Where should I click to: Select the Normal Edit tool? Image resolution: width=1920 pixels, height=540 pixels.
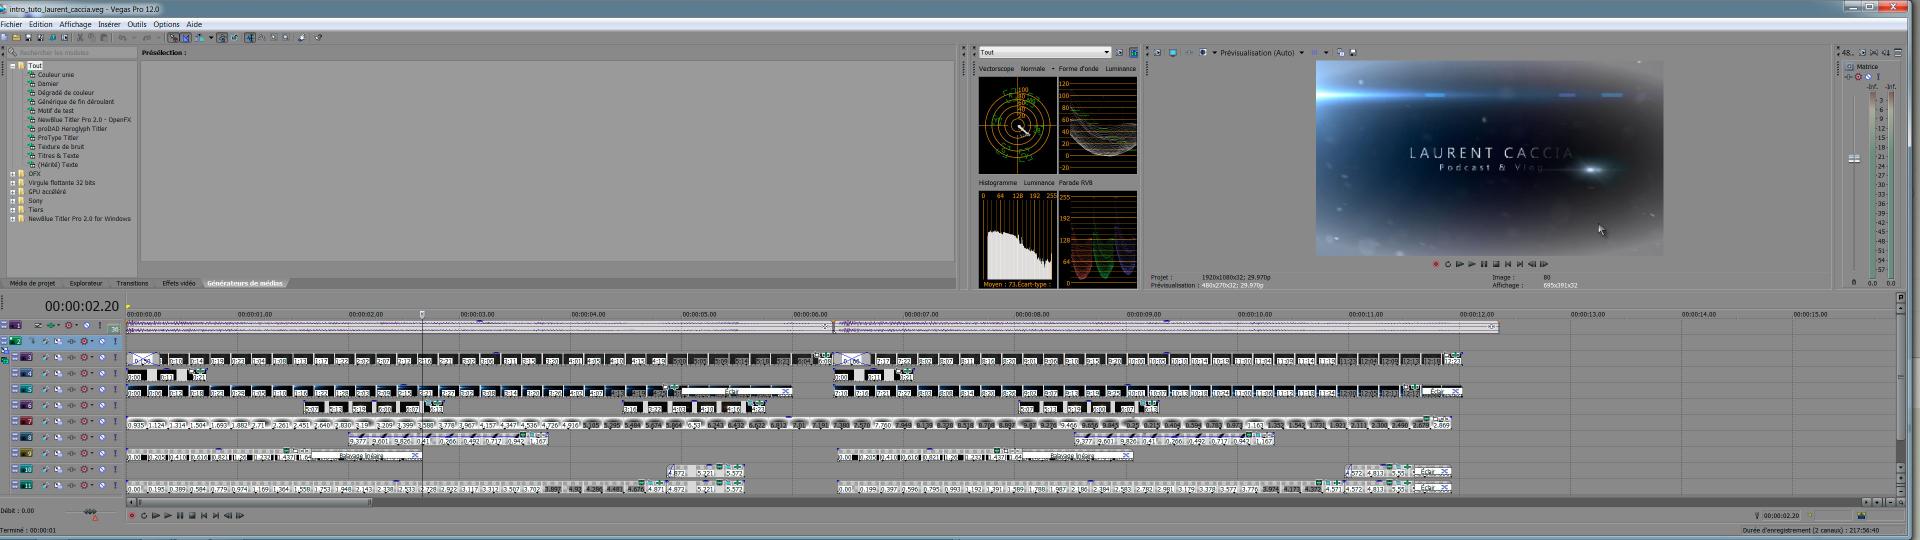[x=249, y=37]
